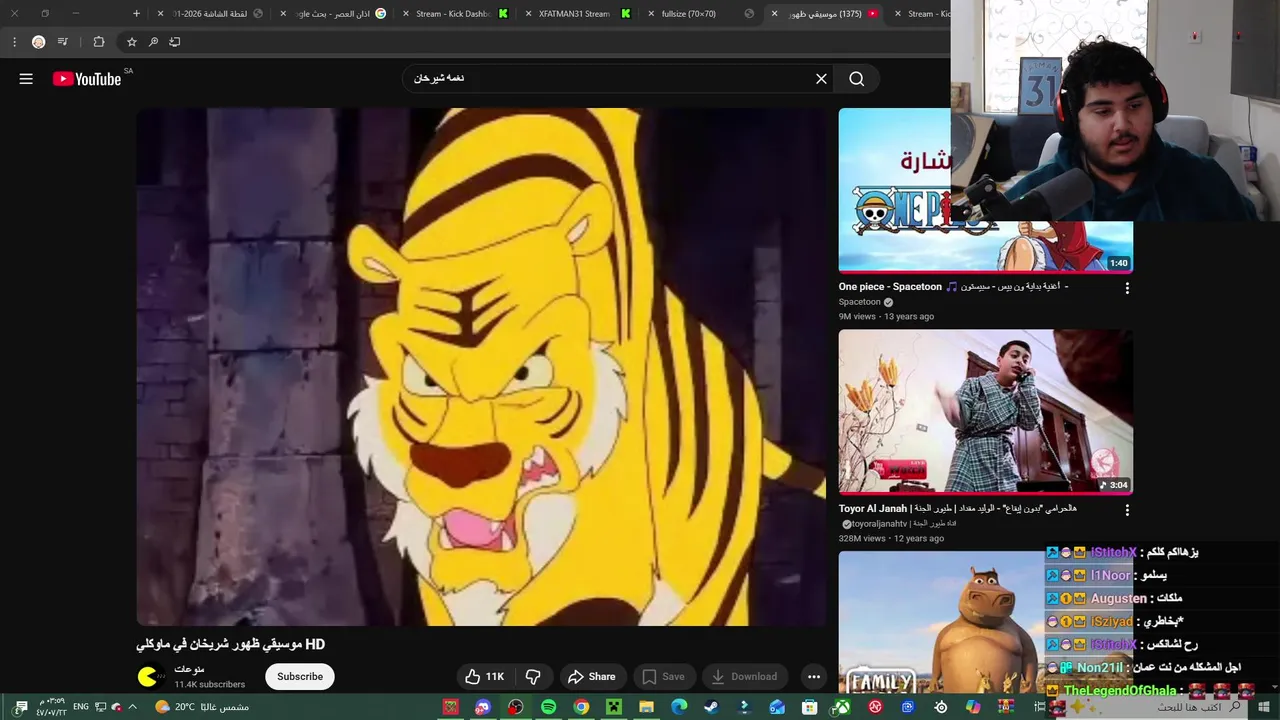Open more actions menu beside Download
The width and height of the screenshot is (1280, 720).
coord(814,677)
